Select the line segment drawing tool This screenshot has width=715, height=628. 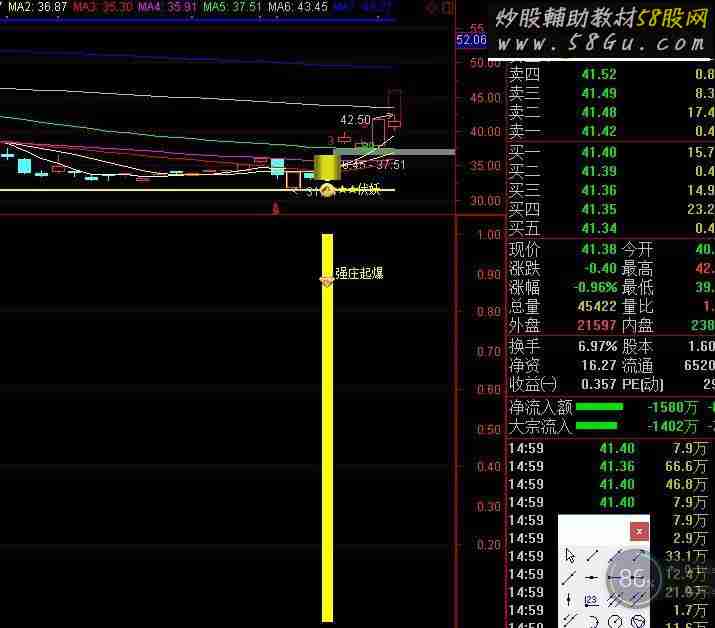point(592,555)
